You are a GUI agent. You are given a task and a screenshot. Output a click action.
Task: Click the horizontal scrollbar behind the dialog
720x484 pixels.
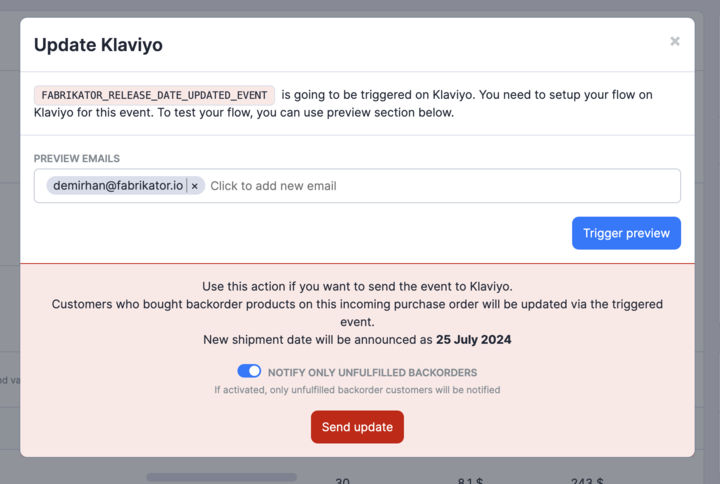[x=221, y=477]
